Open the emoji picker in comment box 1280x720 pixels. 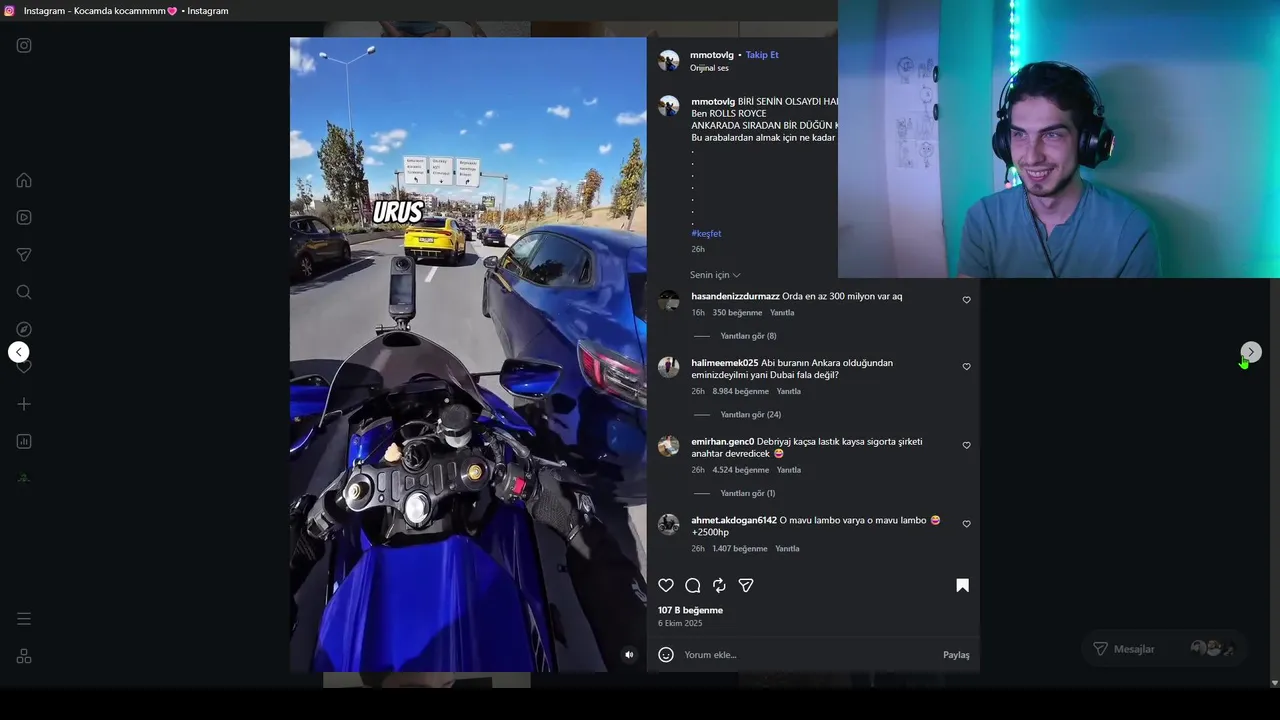pyautogui.click(x=666, y=655)
